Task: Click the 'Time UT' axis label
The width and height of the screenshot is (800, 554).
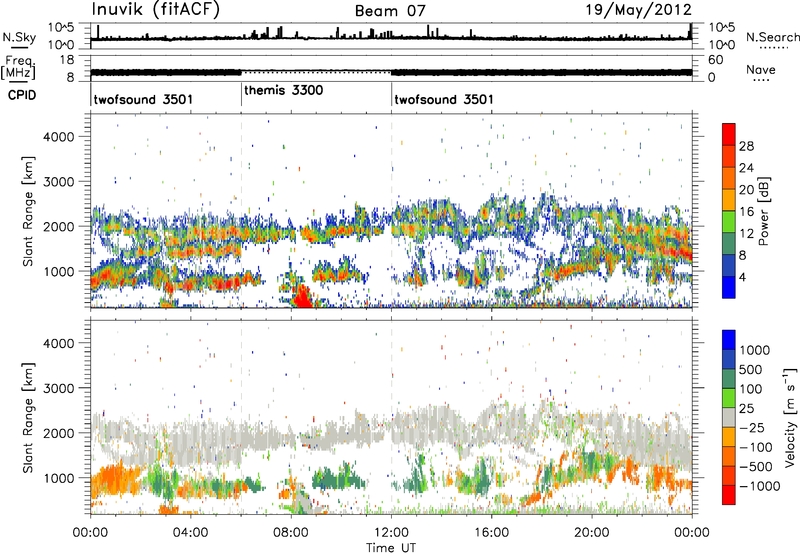Action: [x=391, y=548]
